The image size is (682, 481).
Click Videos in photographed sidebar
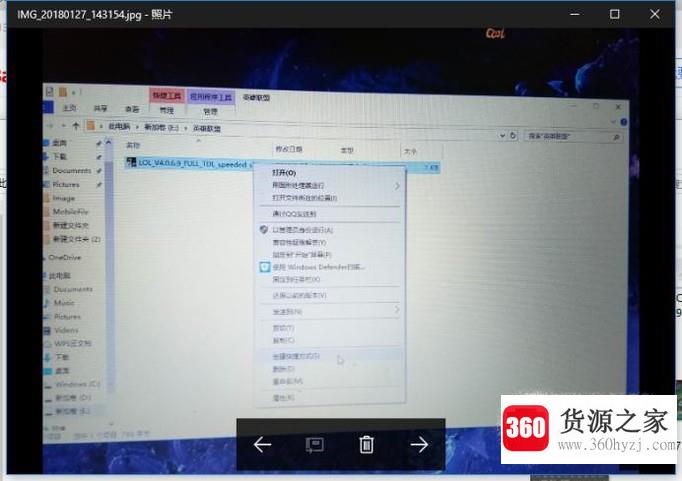(66, 330)
